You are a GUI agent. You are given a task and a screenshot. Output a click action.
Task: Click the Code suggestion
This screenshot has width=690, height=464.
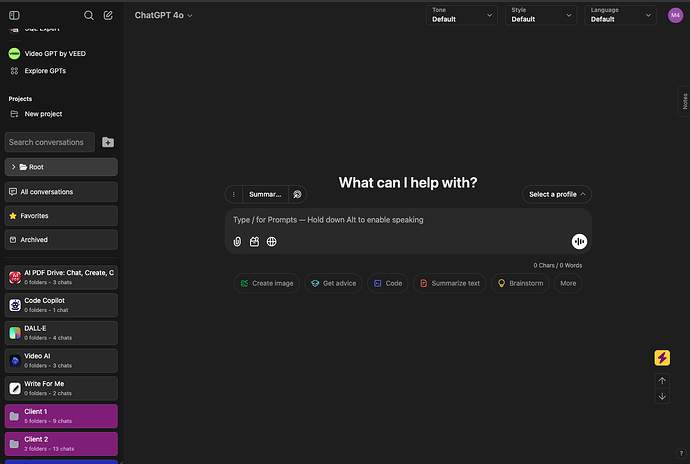(x=388, y=283)
